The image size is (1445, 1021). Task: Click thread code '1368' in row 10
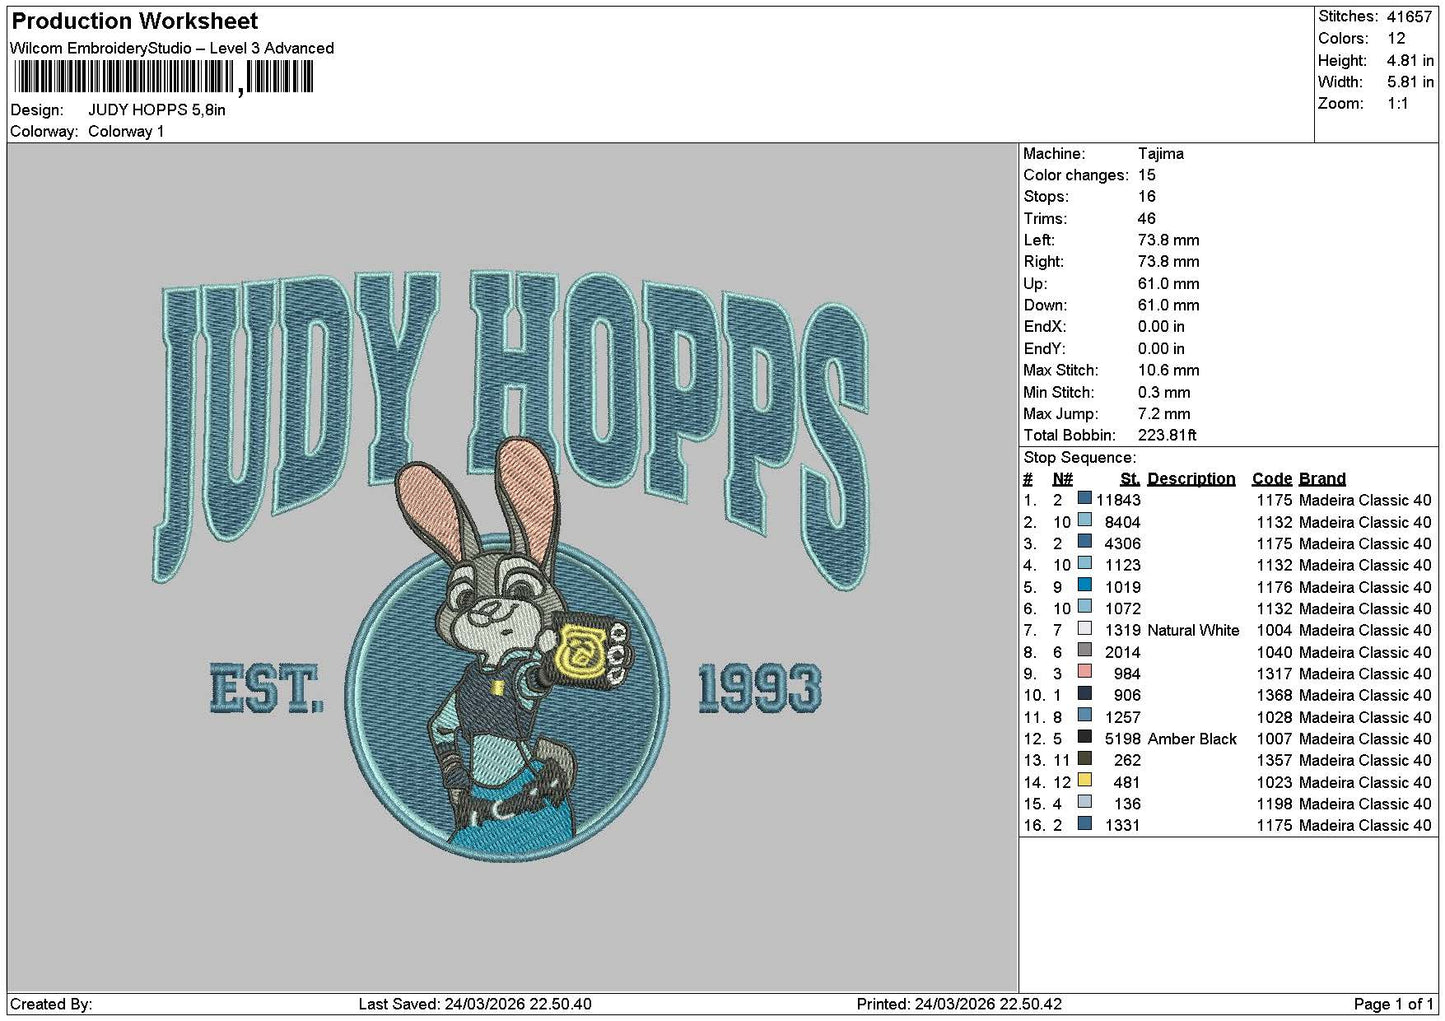tap(1274, 695)
